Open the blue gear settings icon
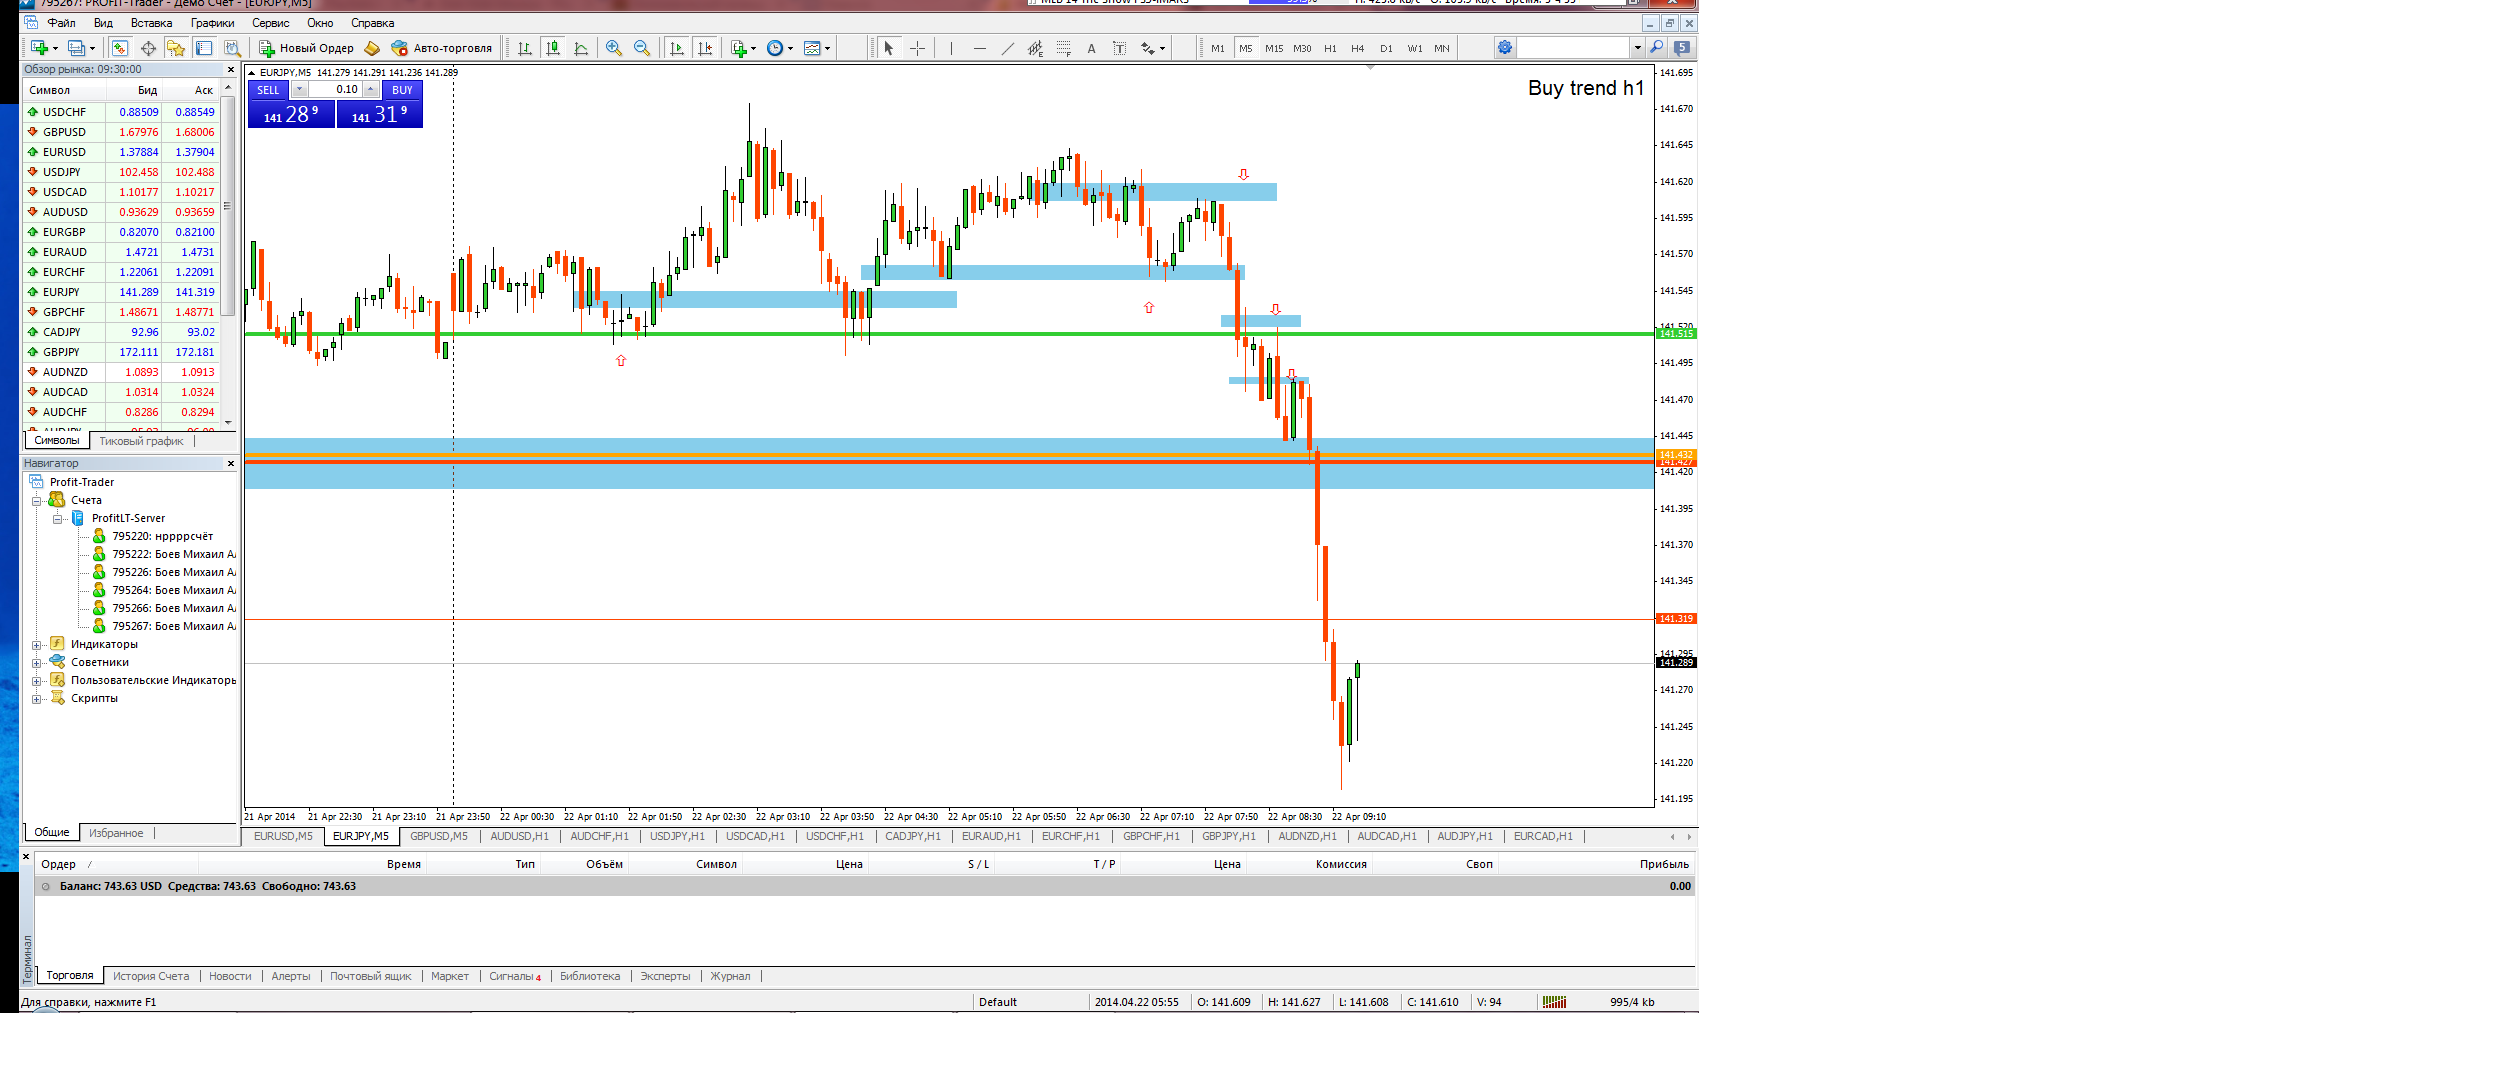 [x=1505, y=47]
